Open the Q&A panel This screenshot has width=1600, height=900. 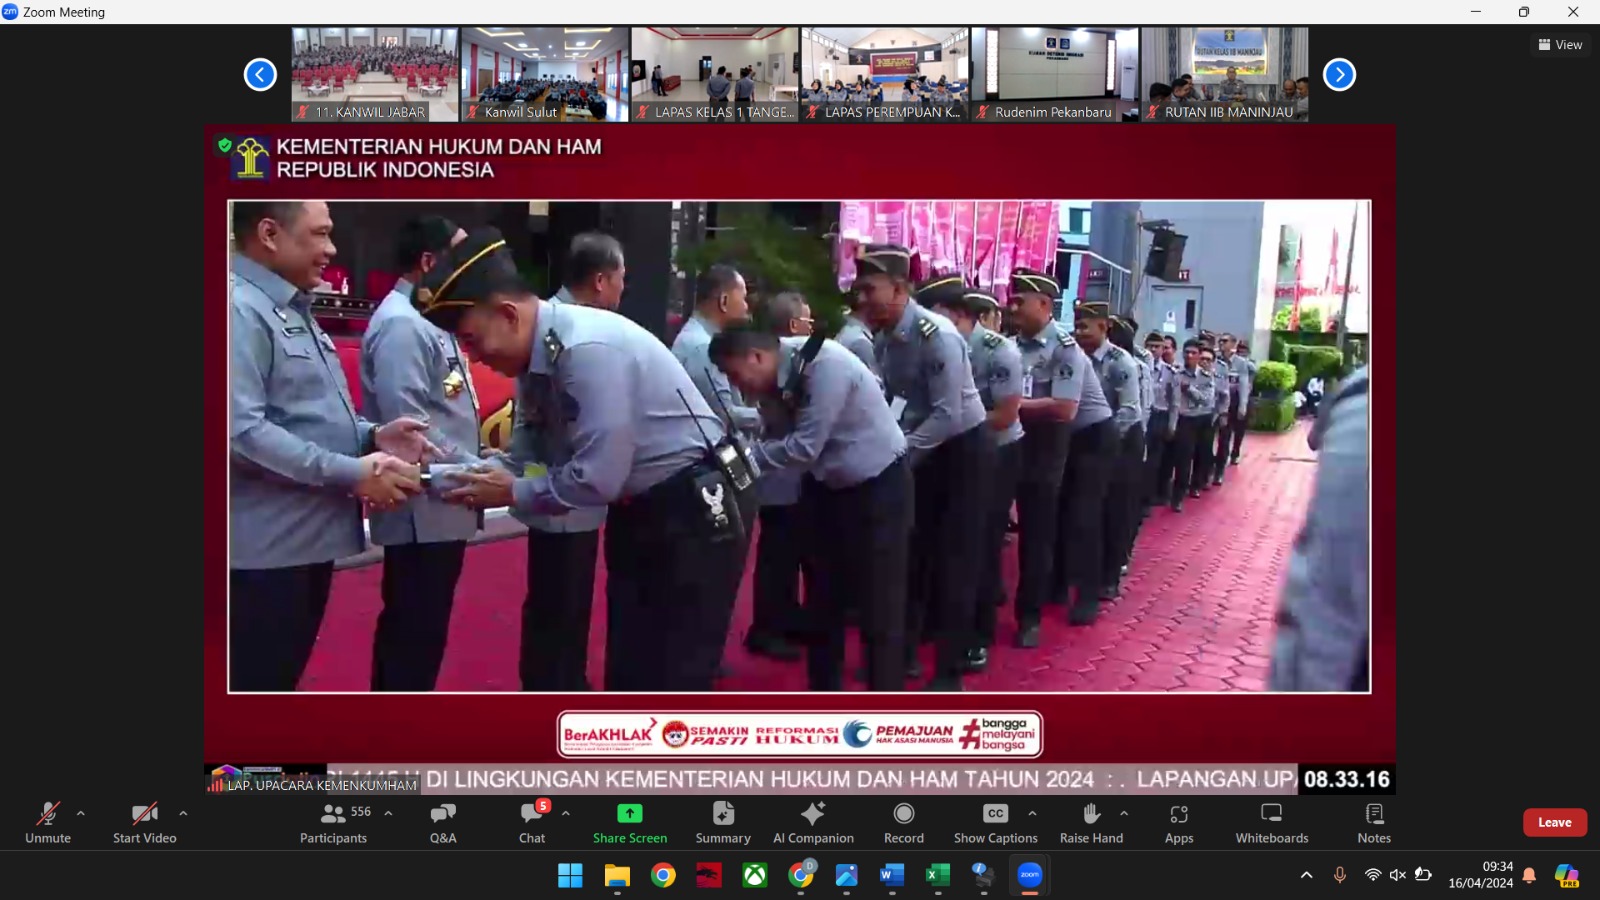coord(443,823)
